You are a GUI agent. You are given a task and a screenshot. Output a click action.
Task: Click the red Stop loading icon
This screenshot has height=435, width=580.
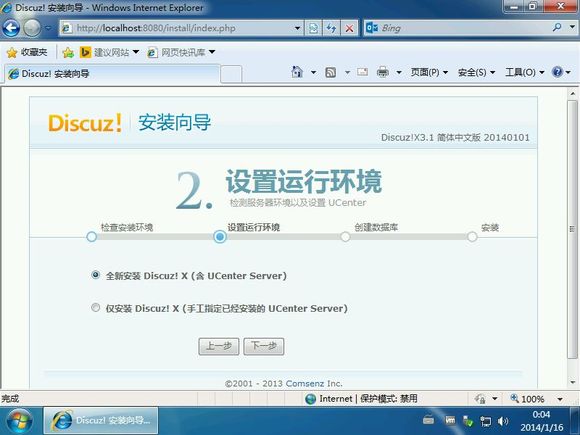click(349, 28)
